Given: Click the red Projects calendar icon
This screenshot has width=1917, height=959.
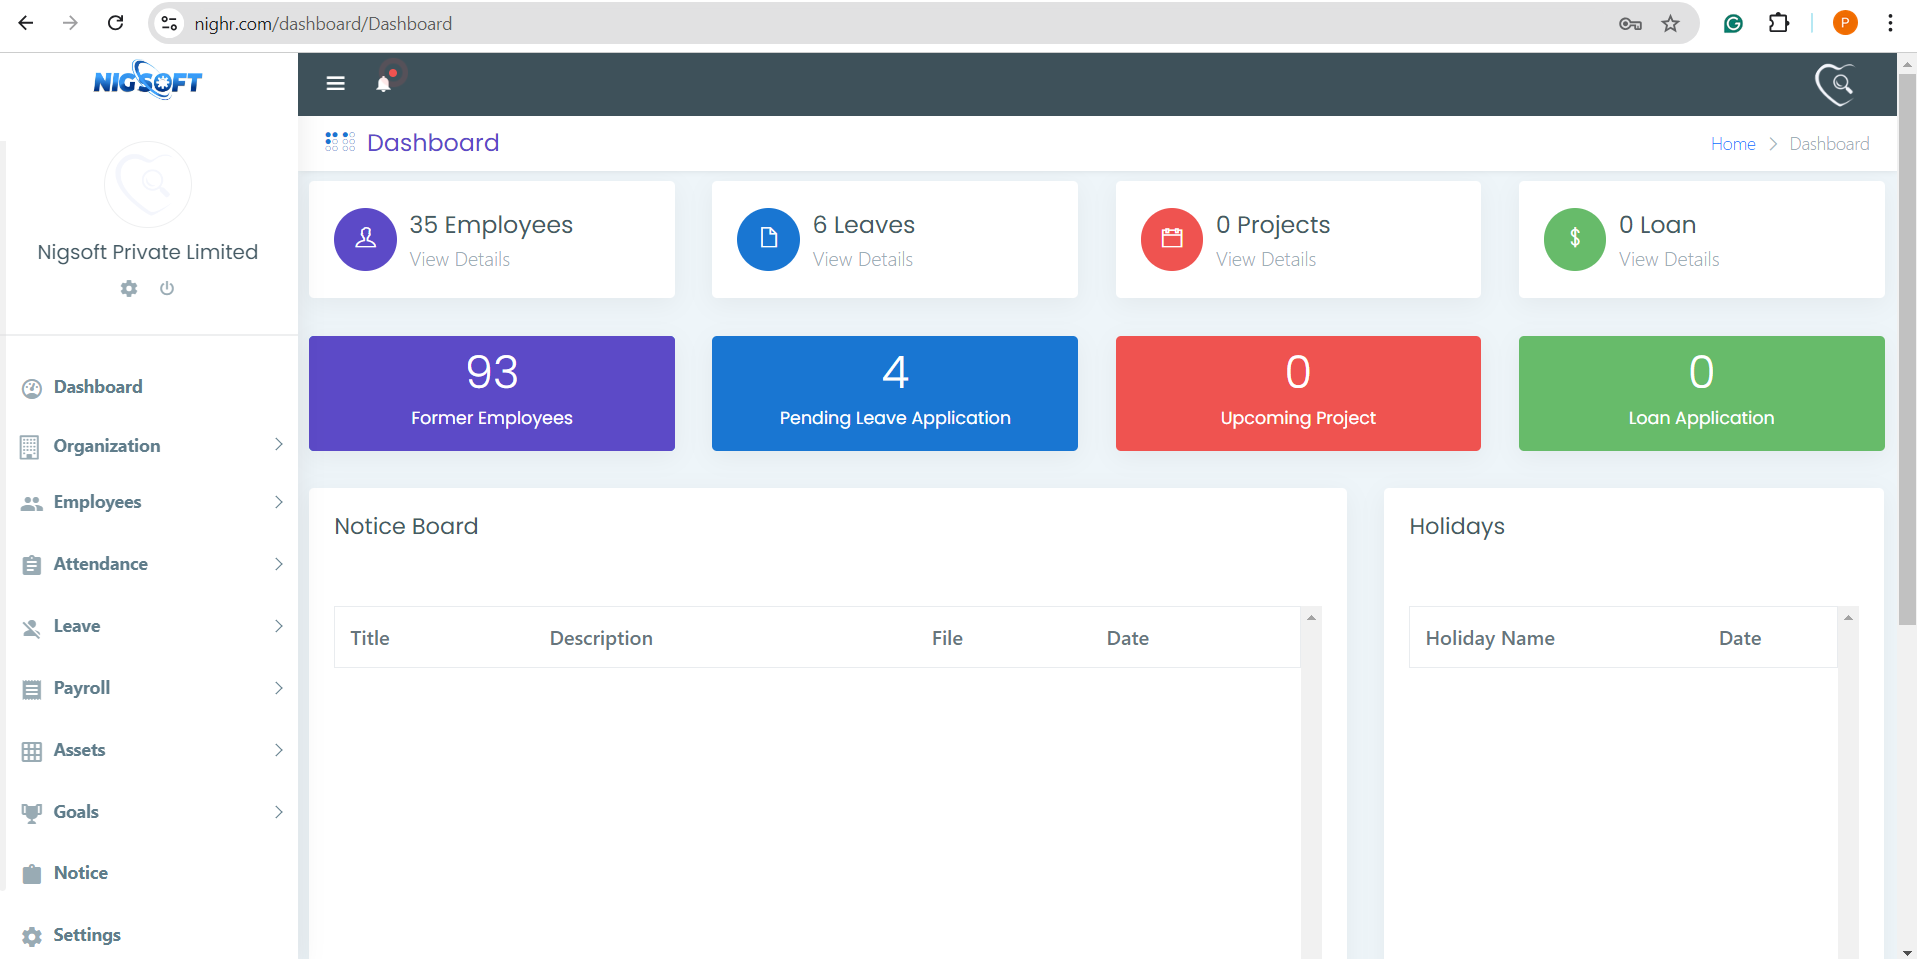Looking at the screenshot, I should coord(1172,239).
